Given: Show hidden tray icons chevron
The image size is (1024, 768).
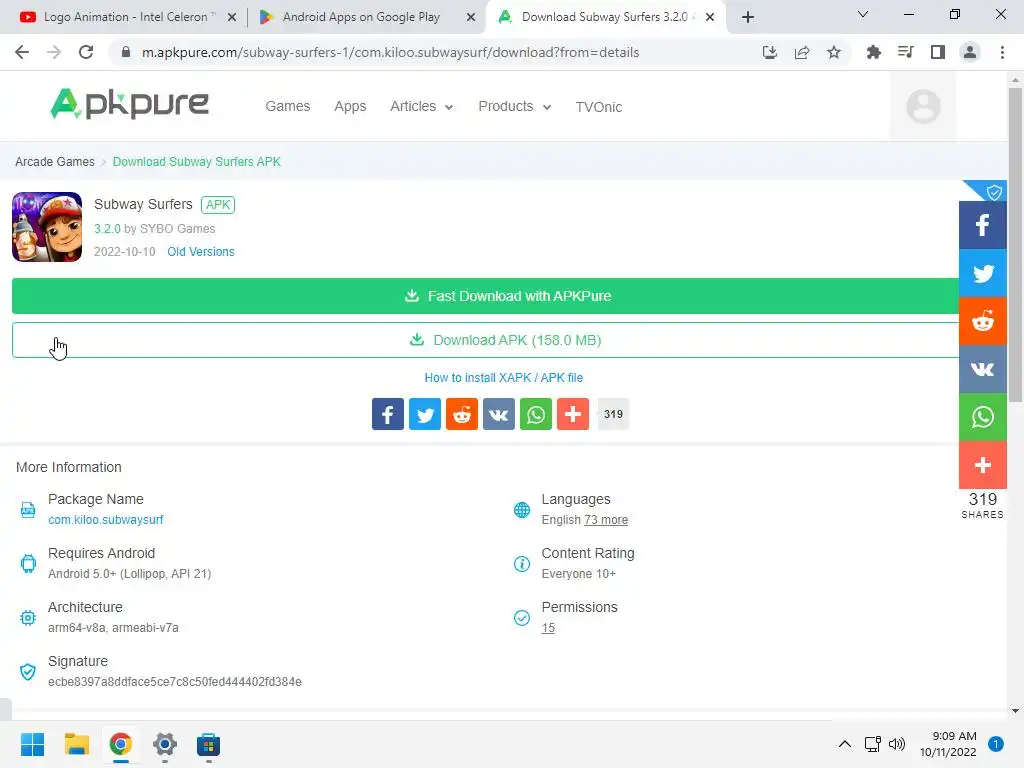Looking at the screenshot, I should click(844, 744).
